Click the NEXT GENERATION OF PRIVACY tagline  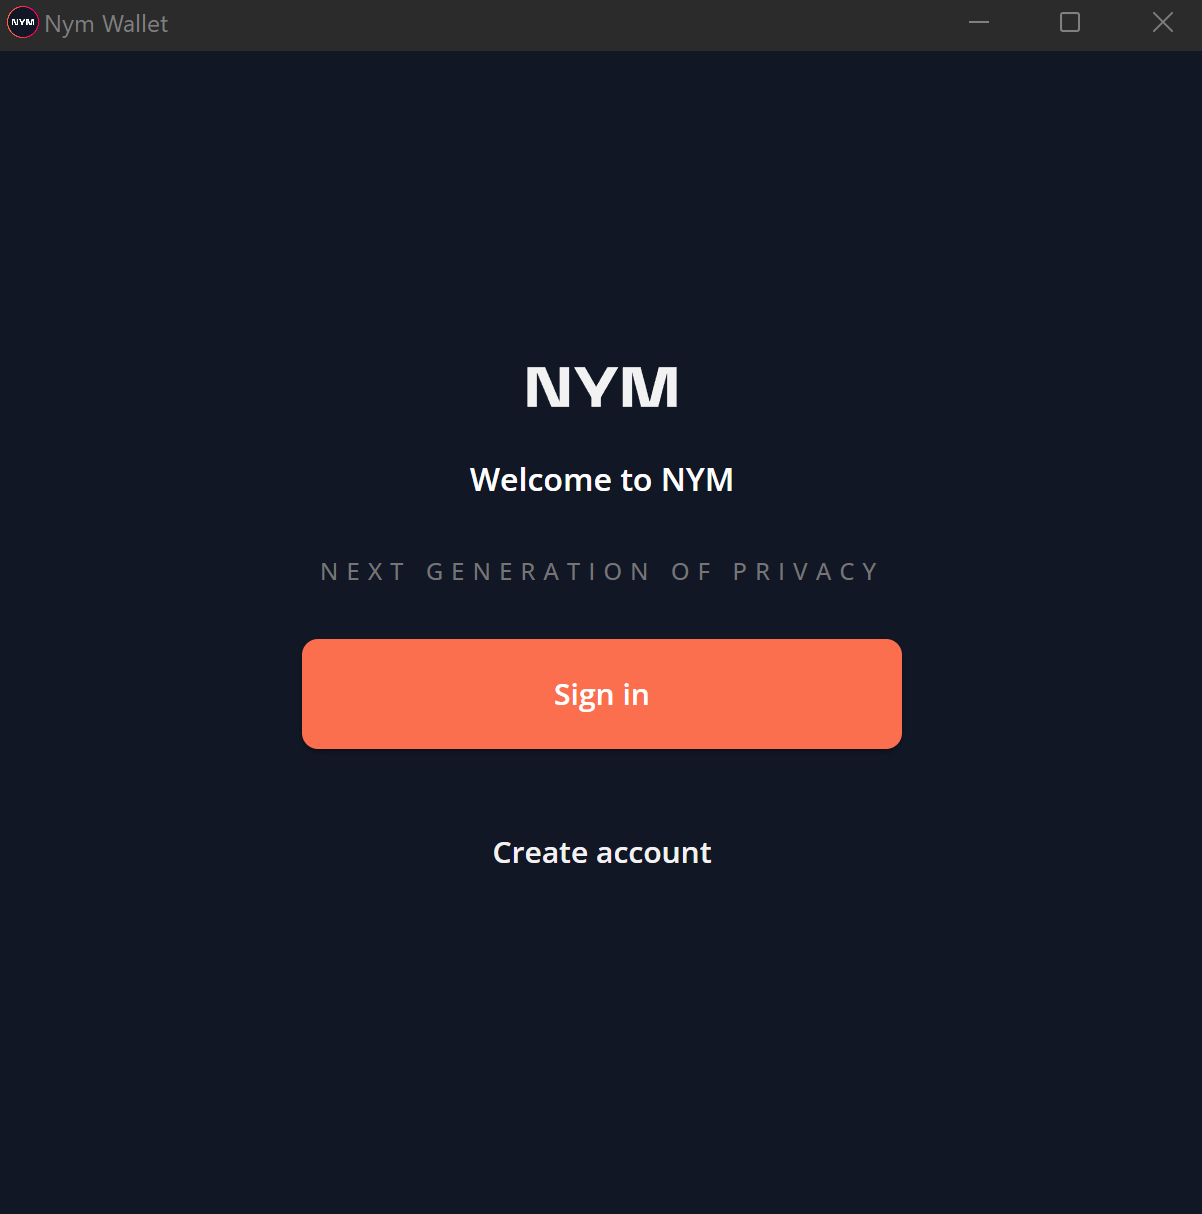(x=600, y=572)
